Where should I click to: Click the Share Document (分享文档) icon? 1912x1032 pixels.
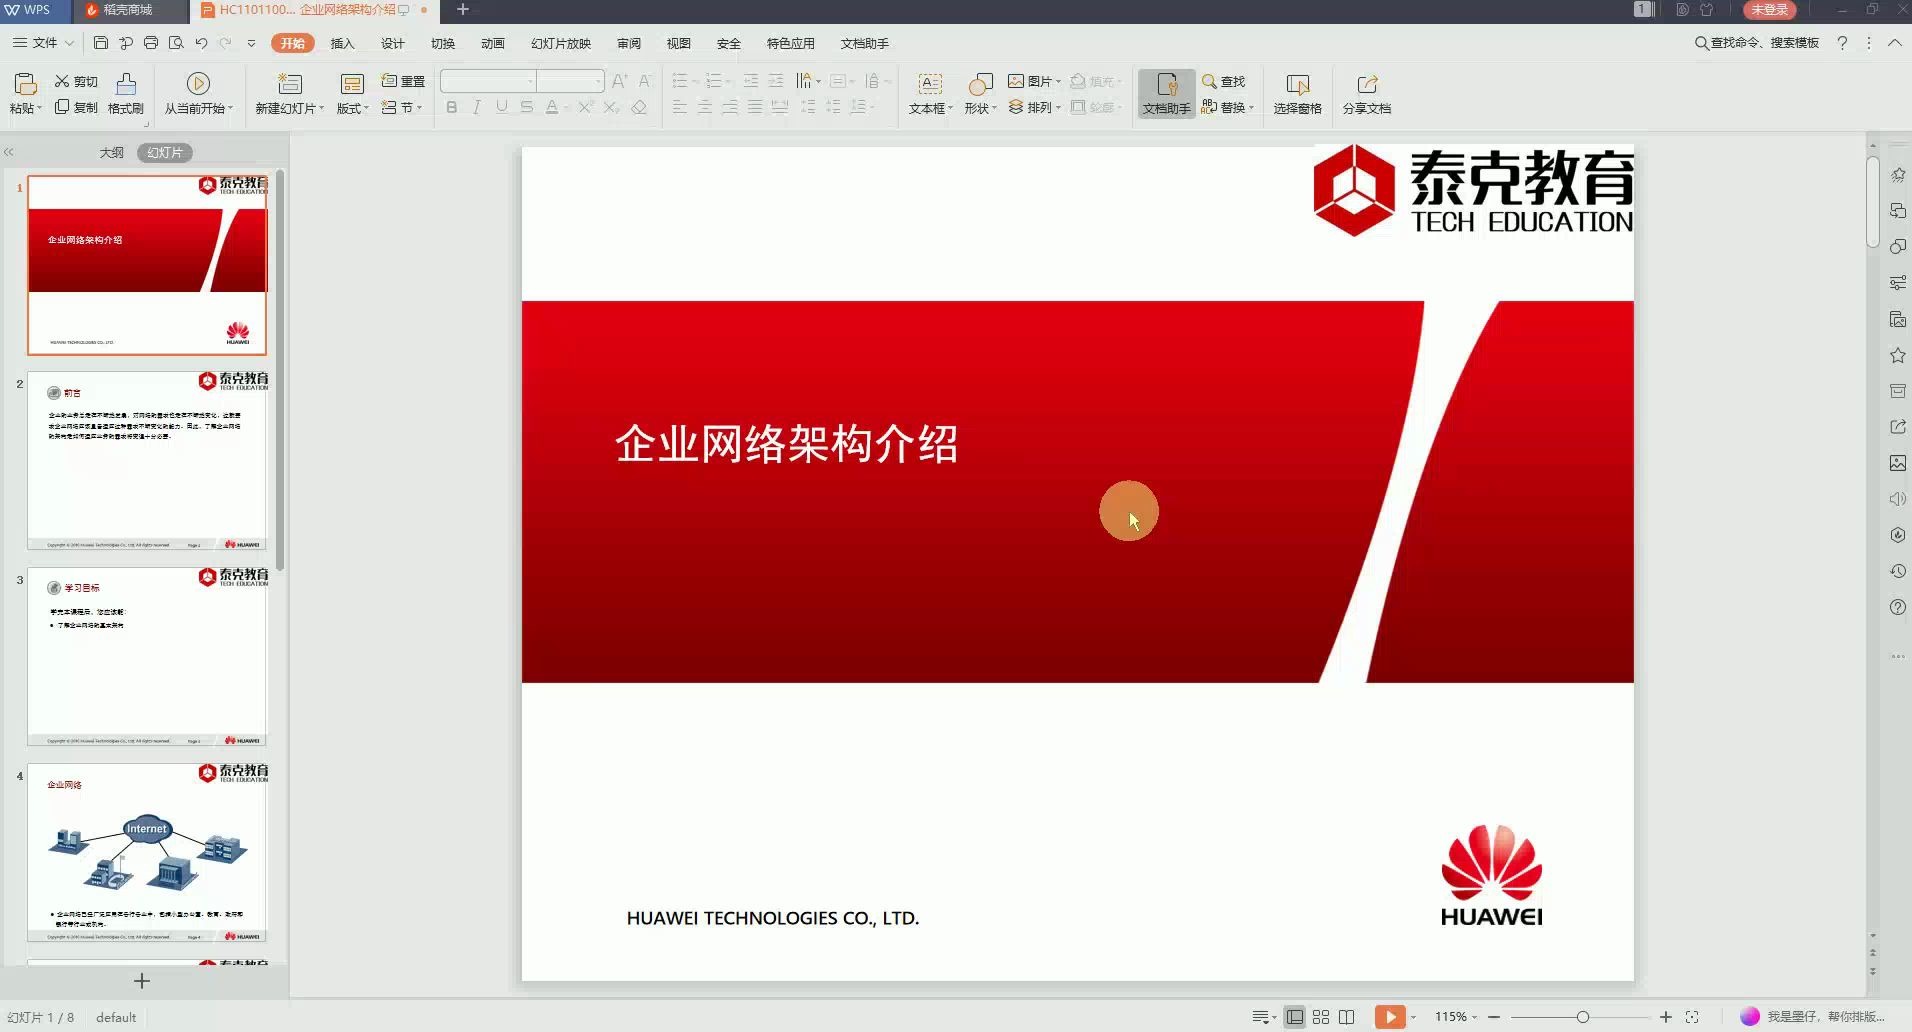click(x=1367, y=83)
